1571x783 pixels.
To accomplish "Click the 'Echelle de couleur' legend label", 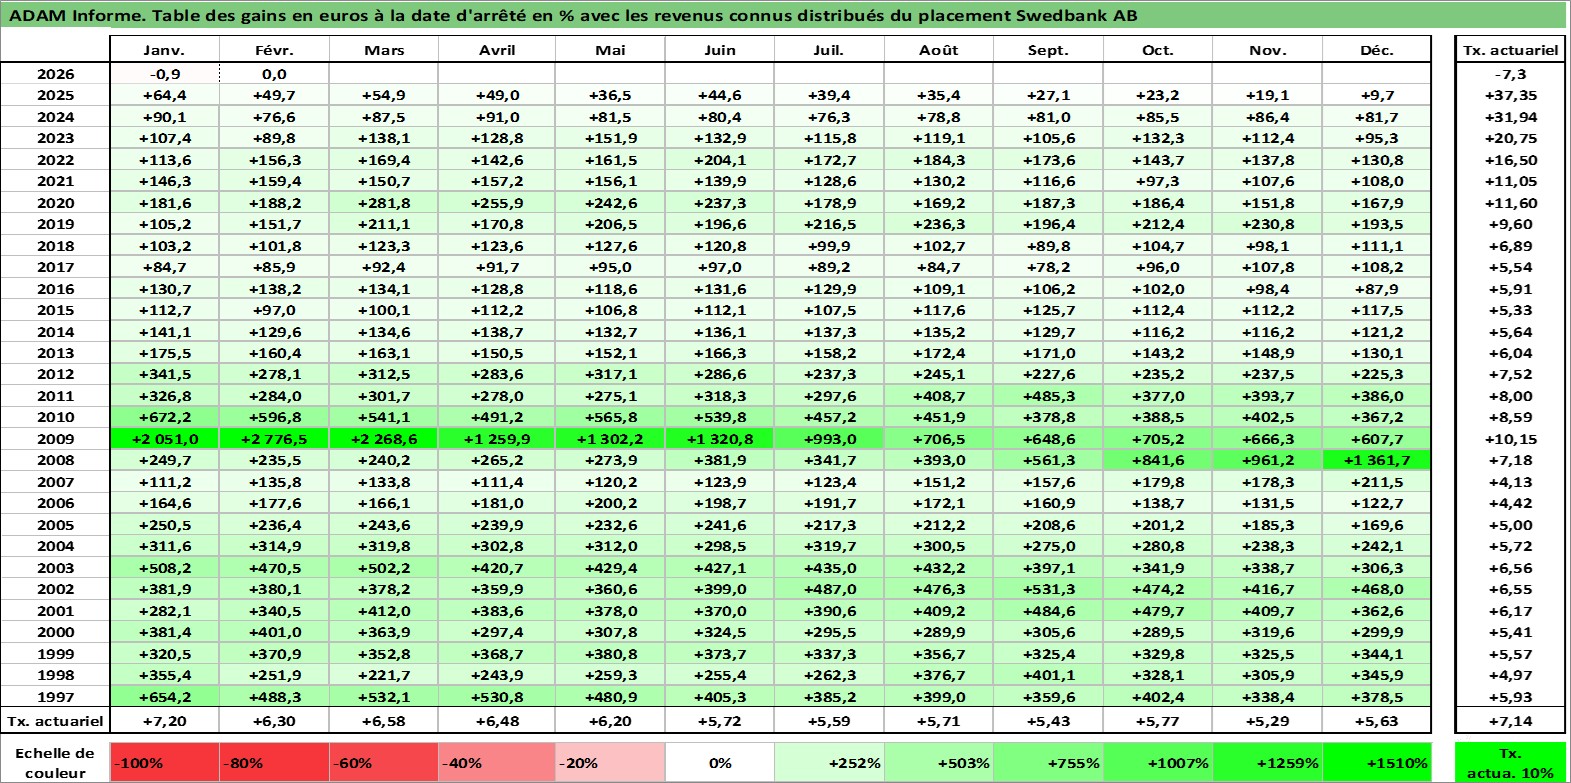I will click(55, 762).
